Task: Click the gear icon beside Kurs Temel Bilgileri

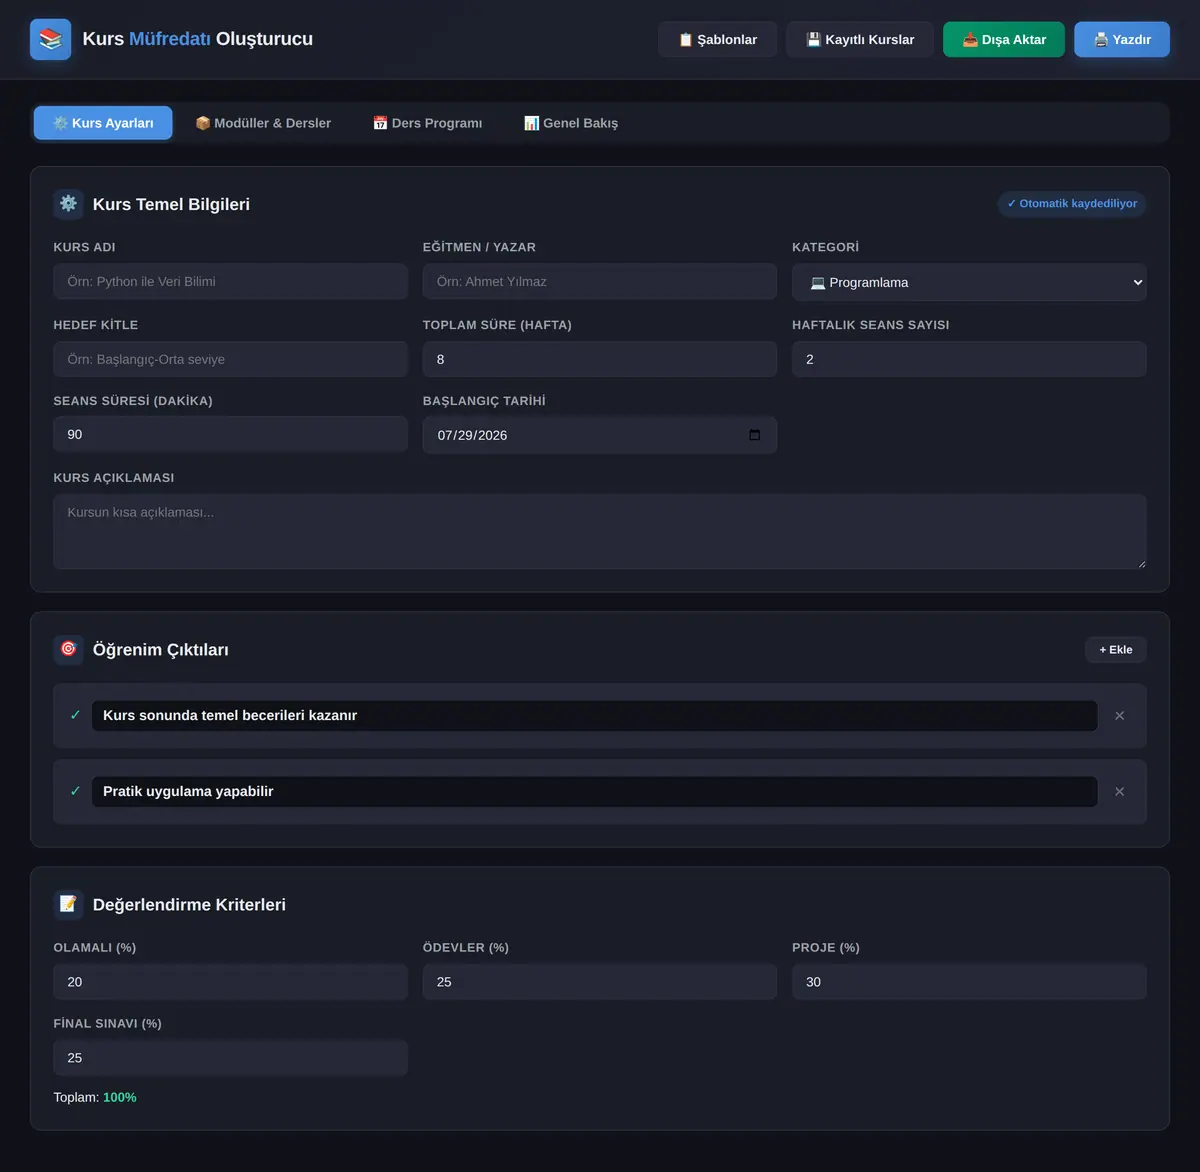Action: (68, 204)
